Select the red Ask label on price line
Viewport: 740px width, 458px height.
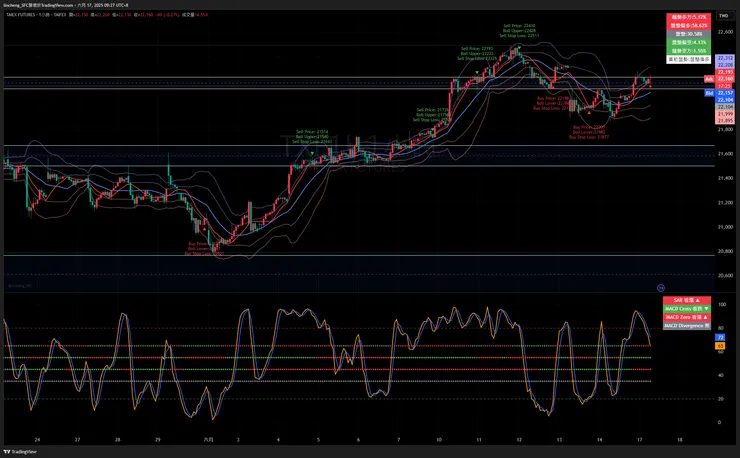tap(709, 79)
